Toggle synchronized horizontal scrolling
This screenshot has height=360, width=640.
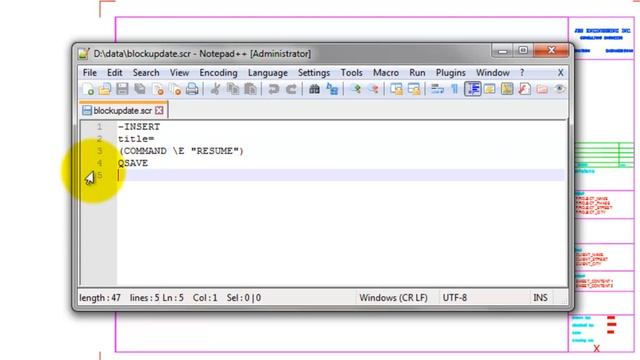pyautogui.click(x=414, y=89)
